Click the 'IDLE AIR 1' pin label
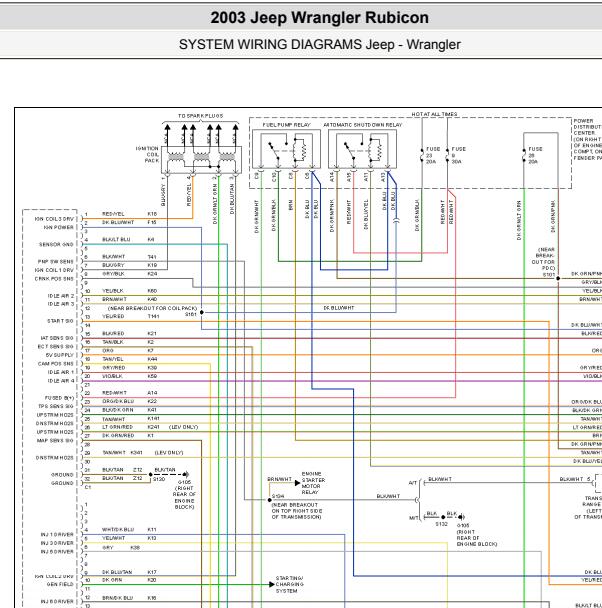Screen dimensions: 602x608 coord(61,372)
